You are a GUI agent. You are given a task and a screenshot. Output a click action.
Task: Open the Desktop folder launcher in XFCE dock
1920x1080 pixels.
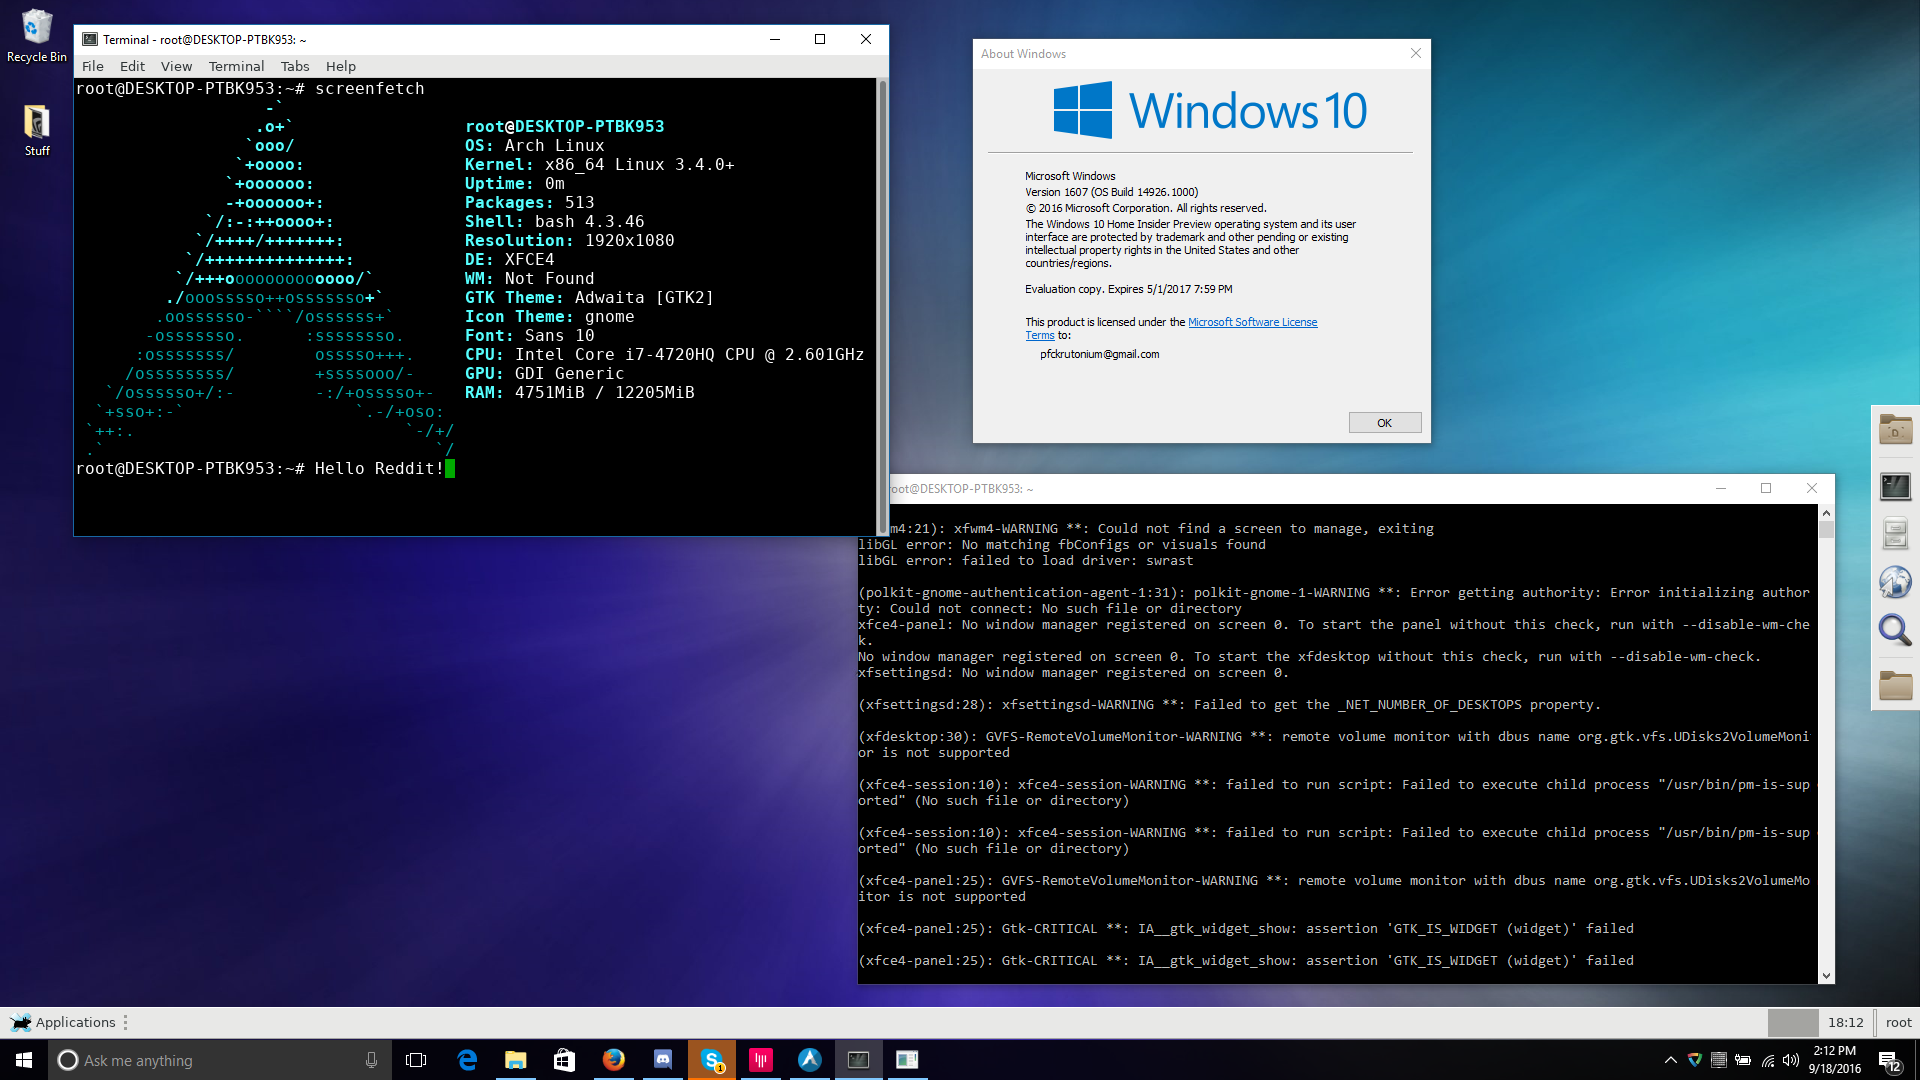coord(1895,431)
